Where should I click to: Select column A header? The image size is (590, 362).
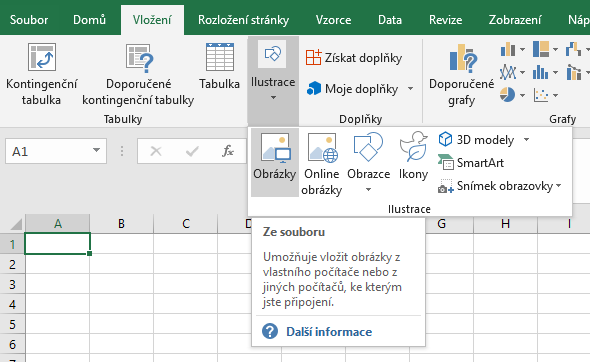(58, 224)
